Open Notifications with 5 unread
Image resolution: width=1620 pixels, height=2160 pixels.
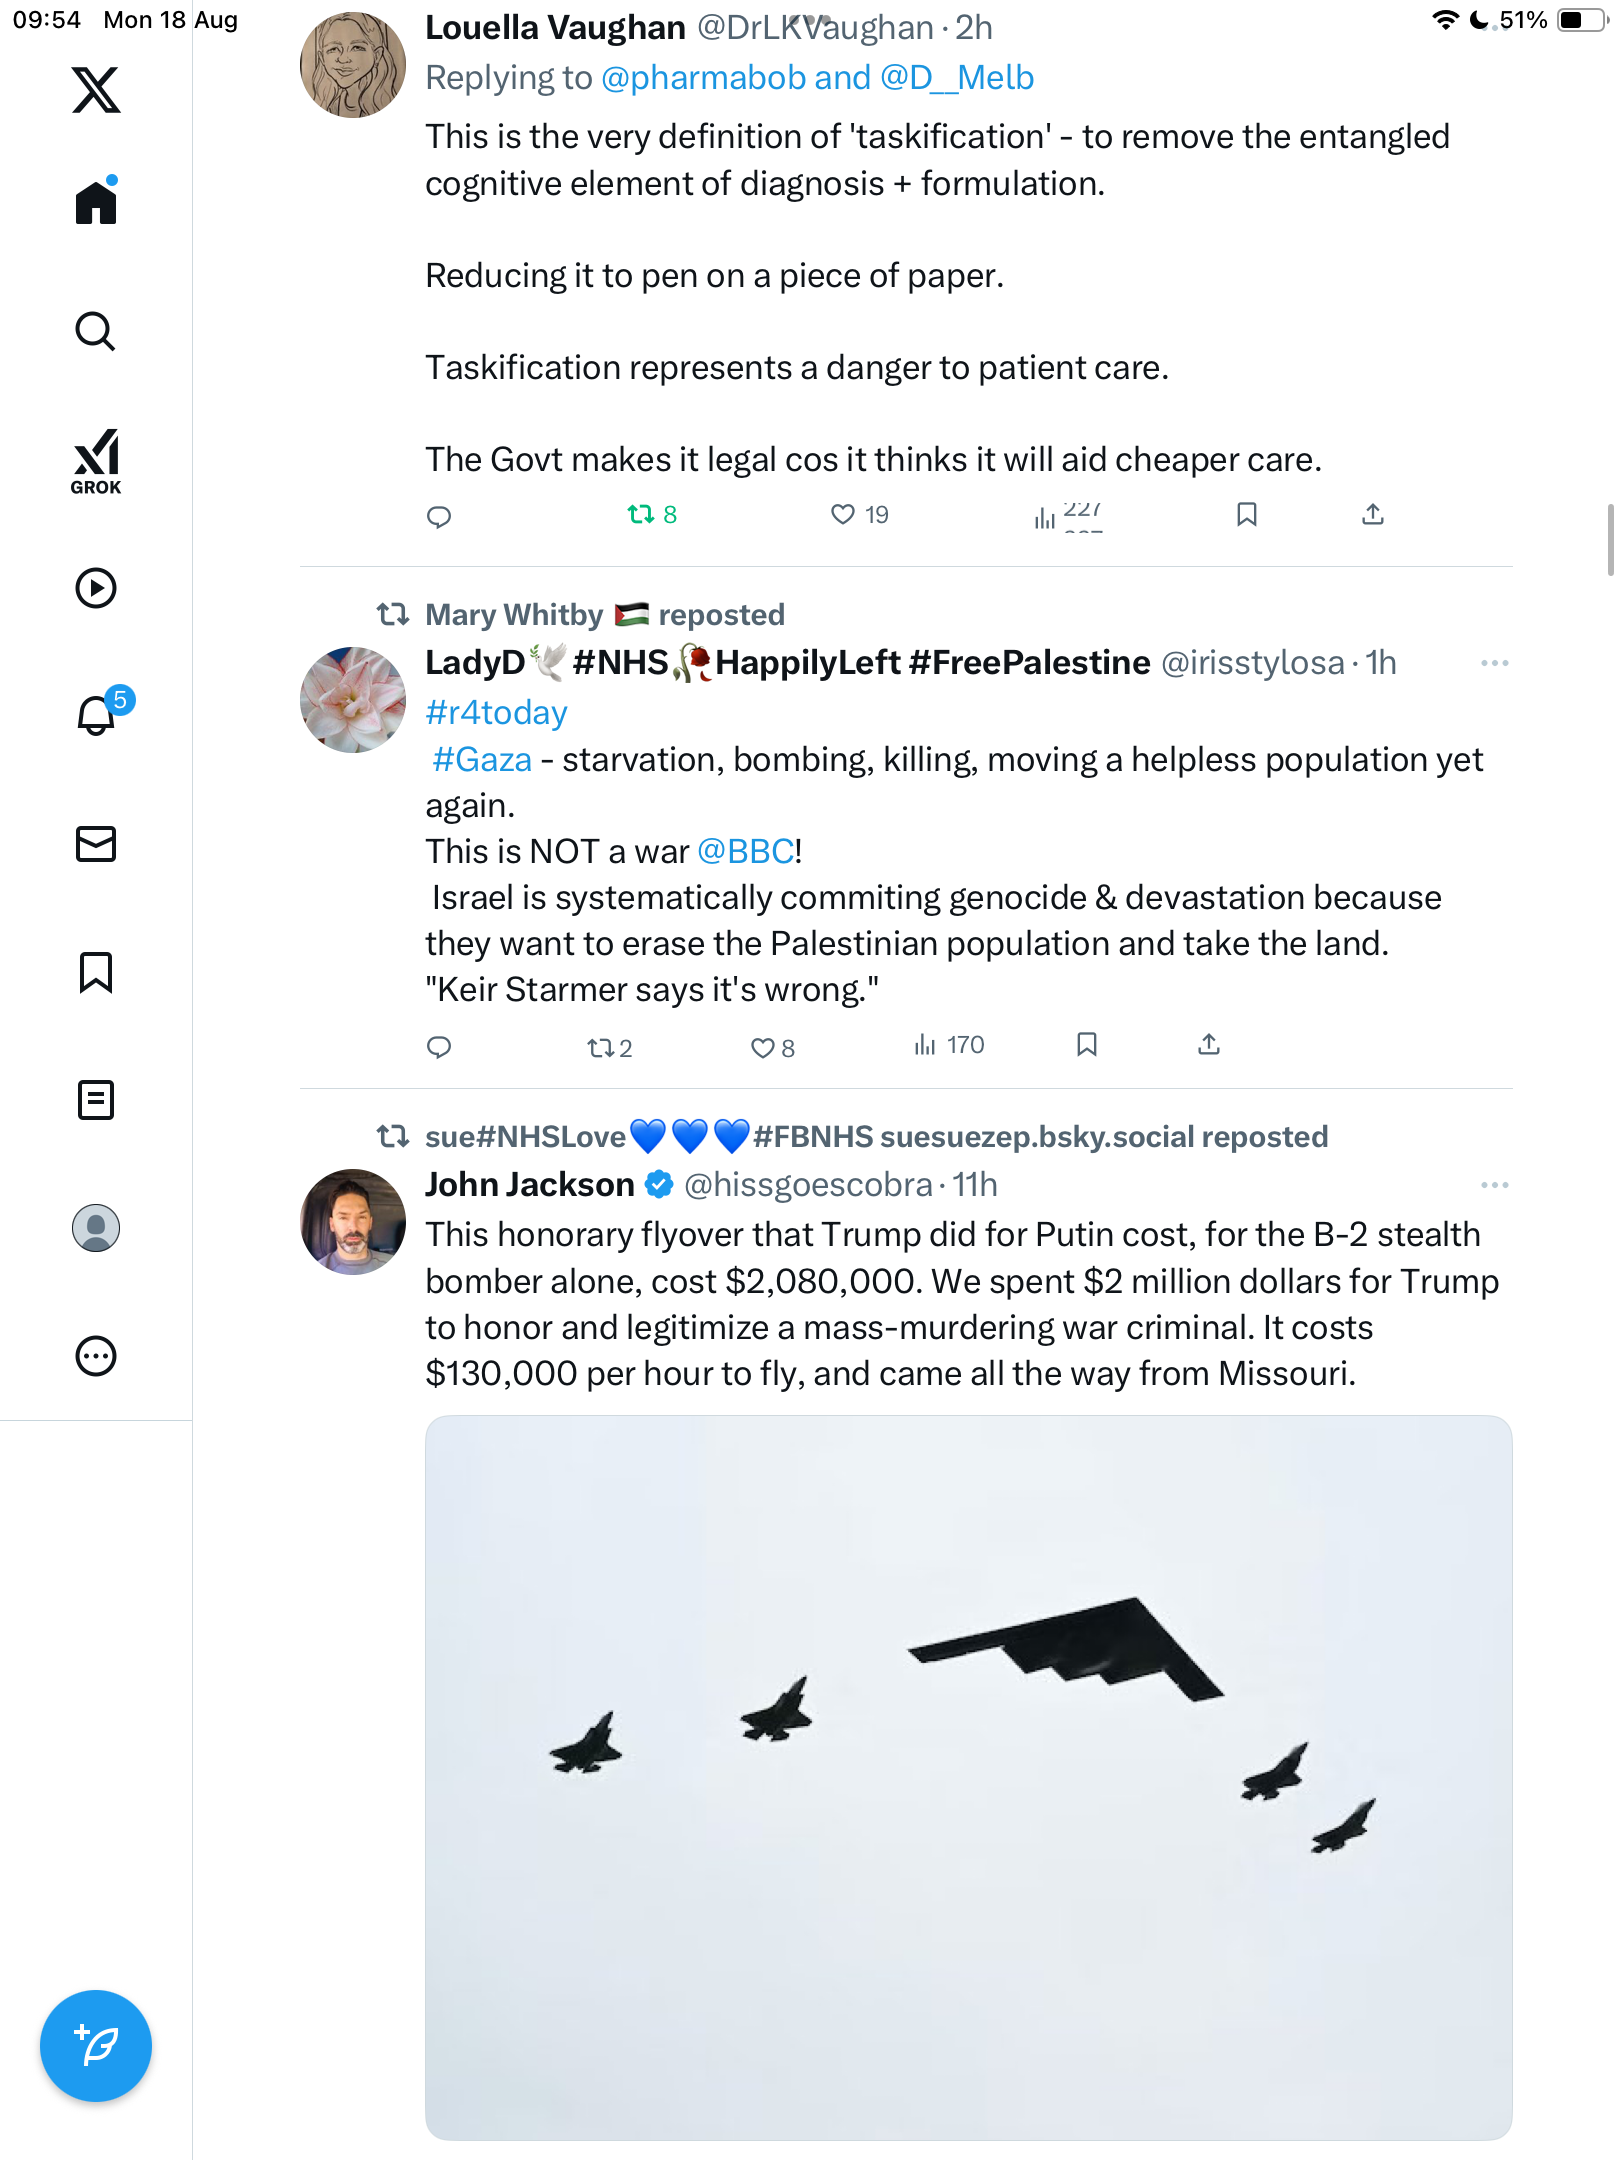click(x=97, y=715)
